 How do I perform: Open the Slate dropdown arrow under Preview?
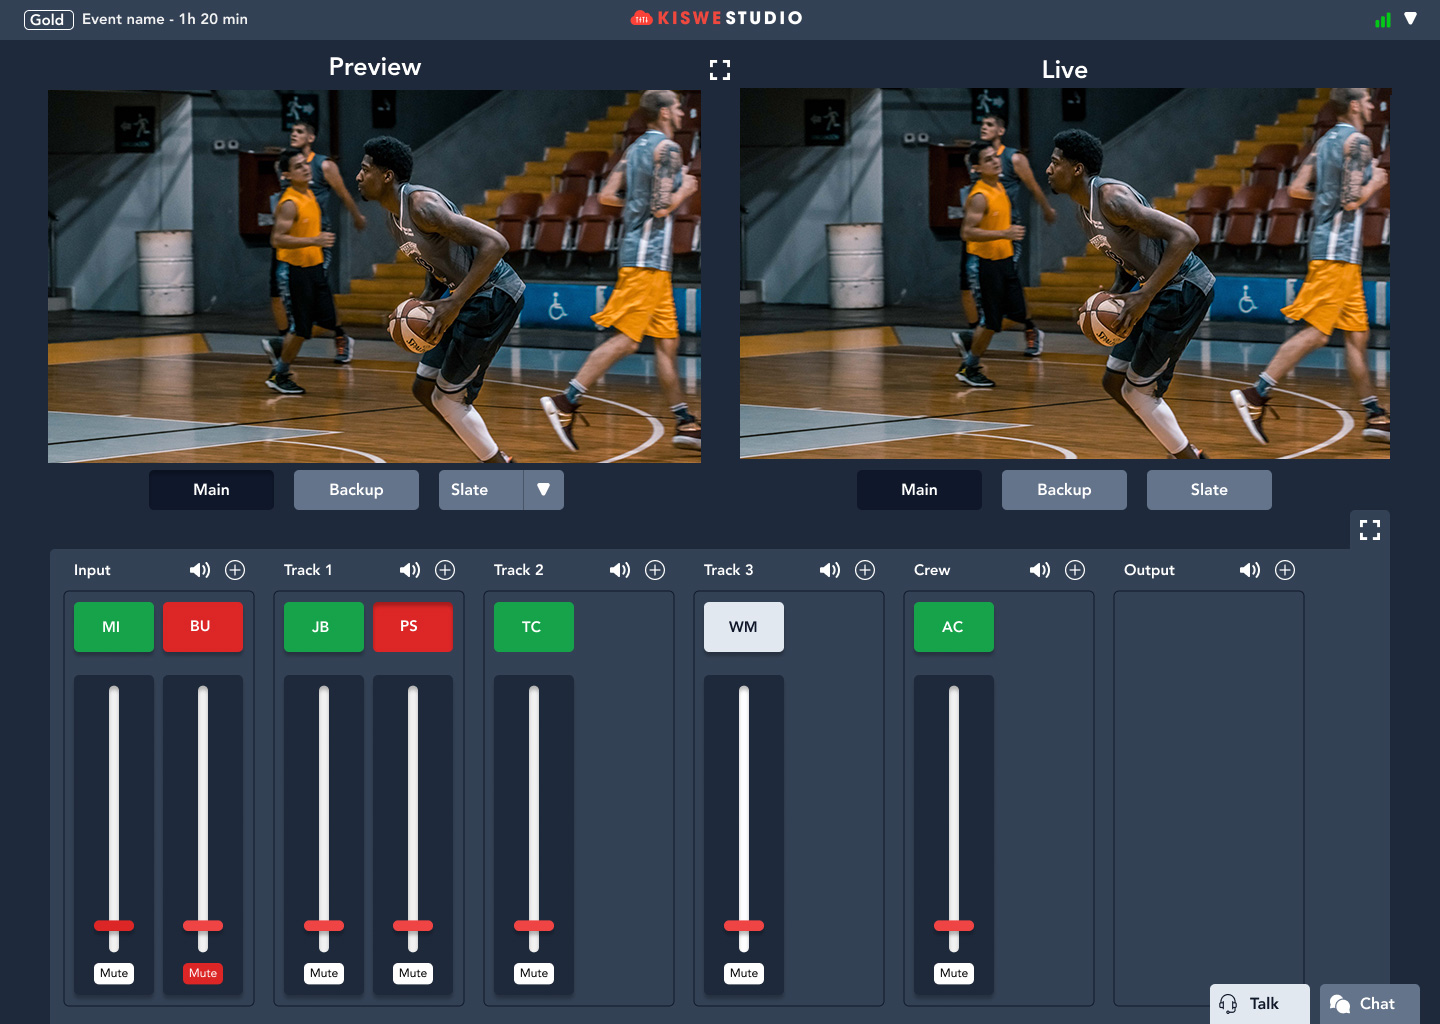coord(543,490)
